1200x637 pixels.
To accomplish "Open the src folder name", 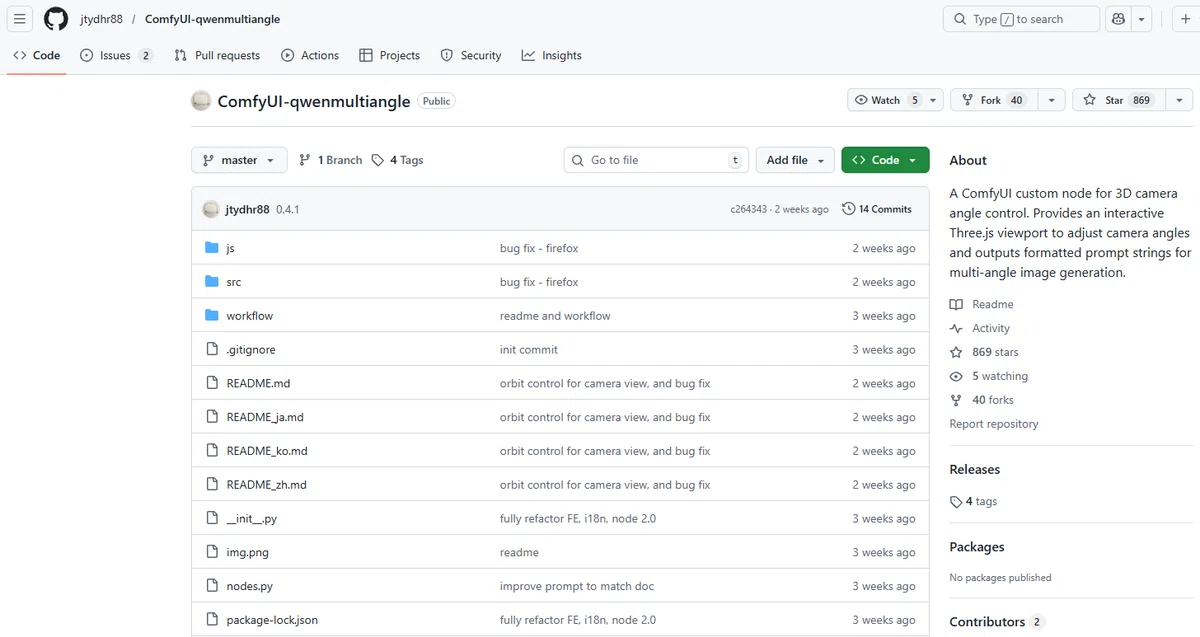I will pyautogui.click(x=234, y=282).
